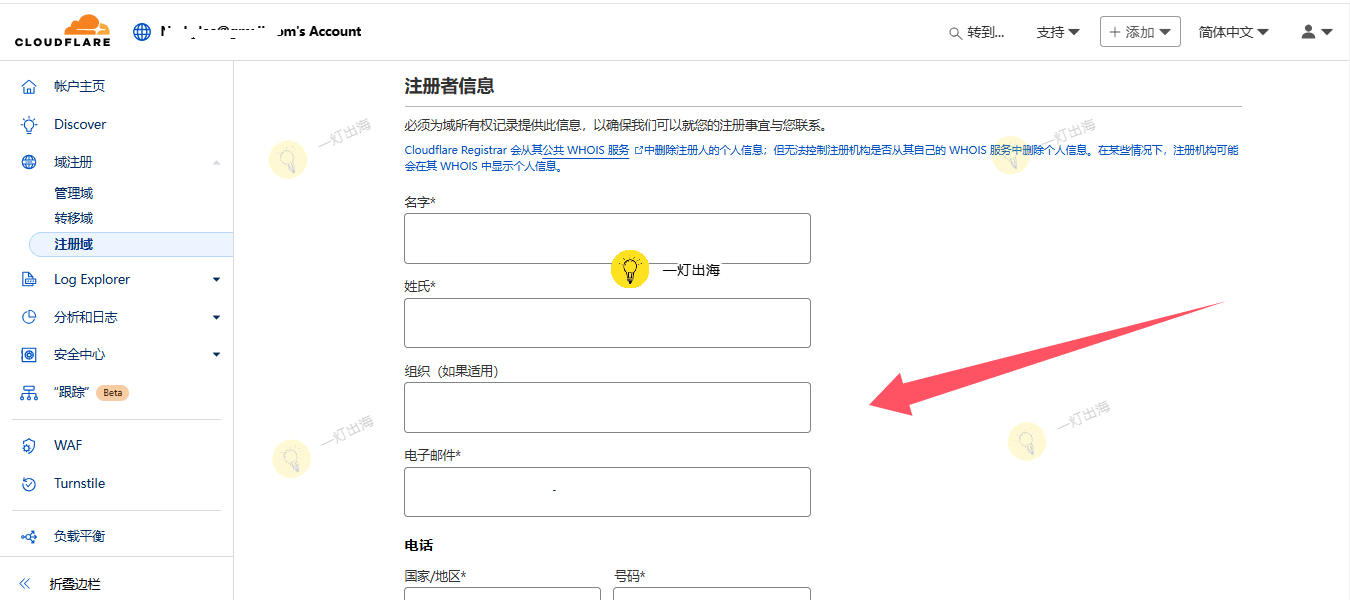Open WAF via its sidebar icon

(30, 445)
